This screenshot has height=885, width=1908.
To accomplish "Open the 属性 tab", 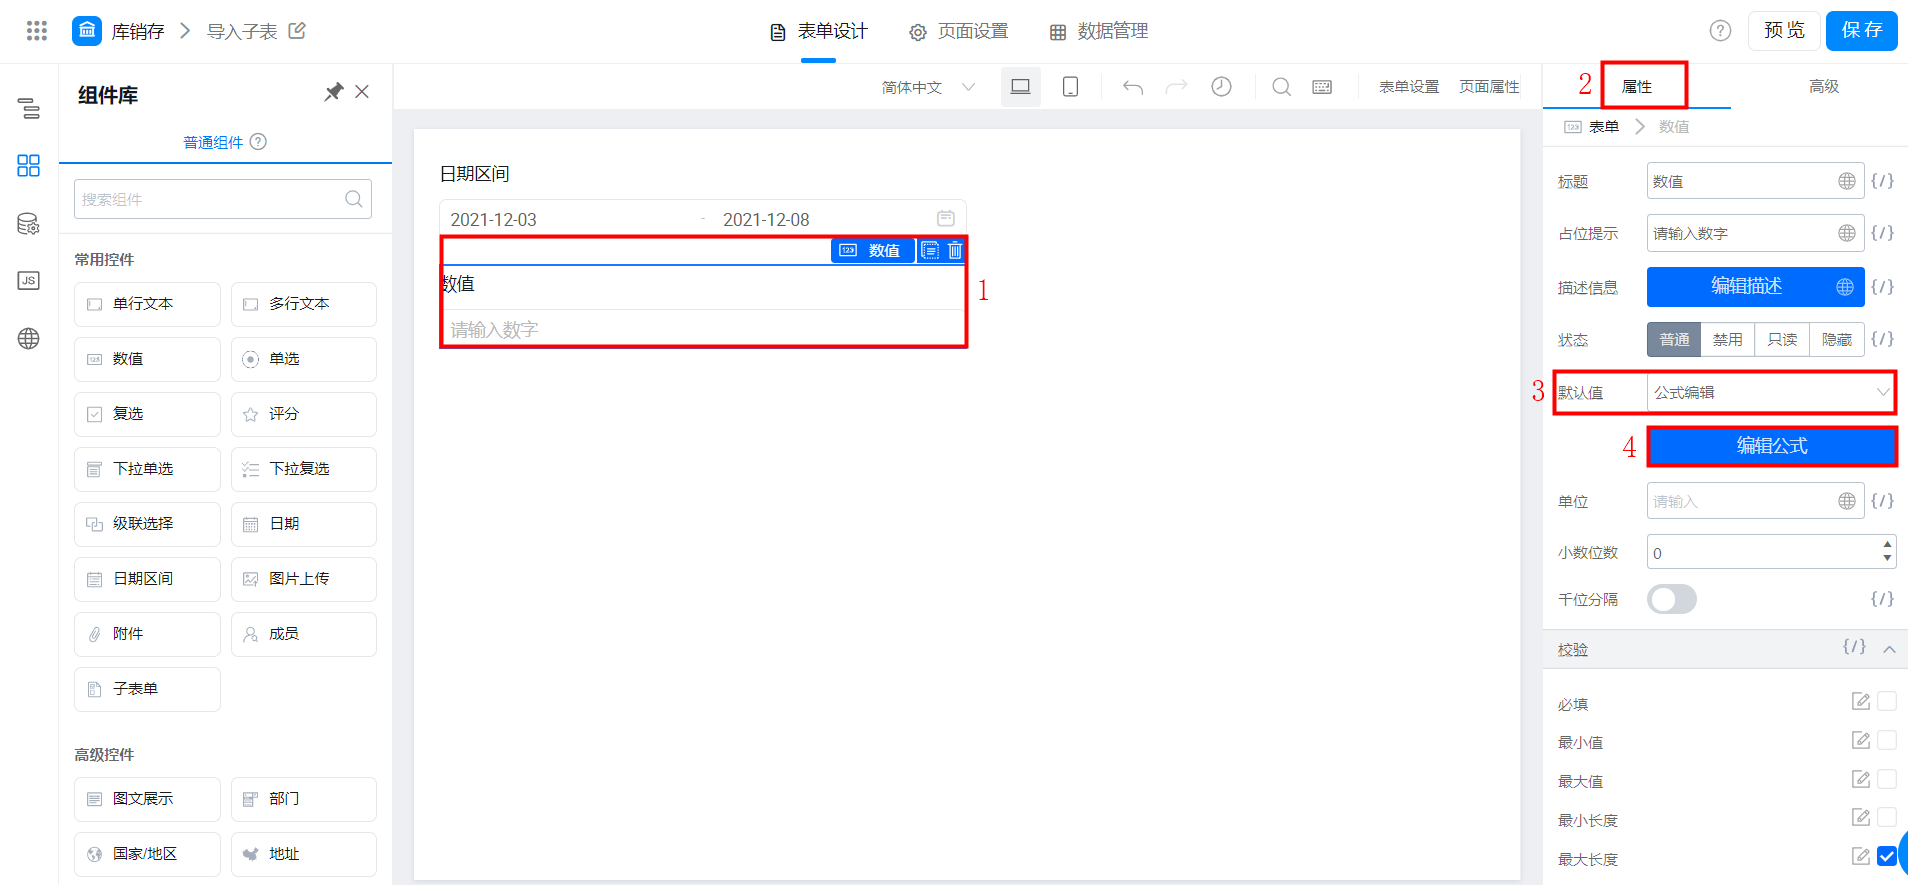I will (1637, 87).
